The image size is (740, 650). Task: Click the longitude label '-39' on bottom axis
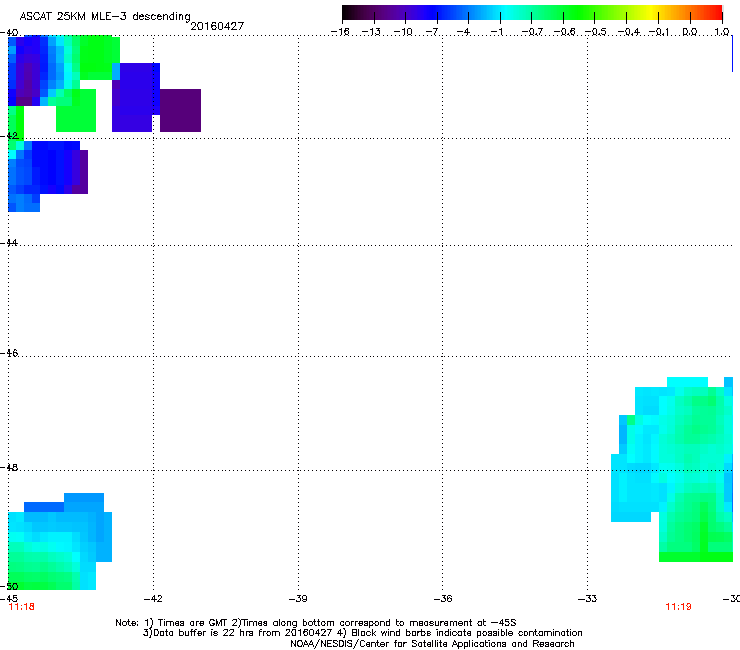(x=298, y=599)
